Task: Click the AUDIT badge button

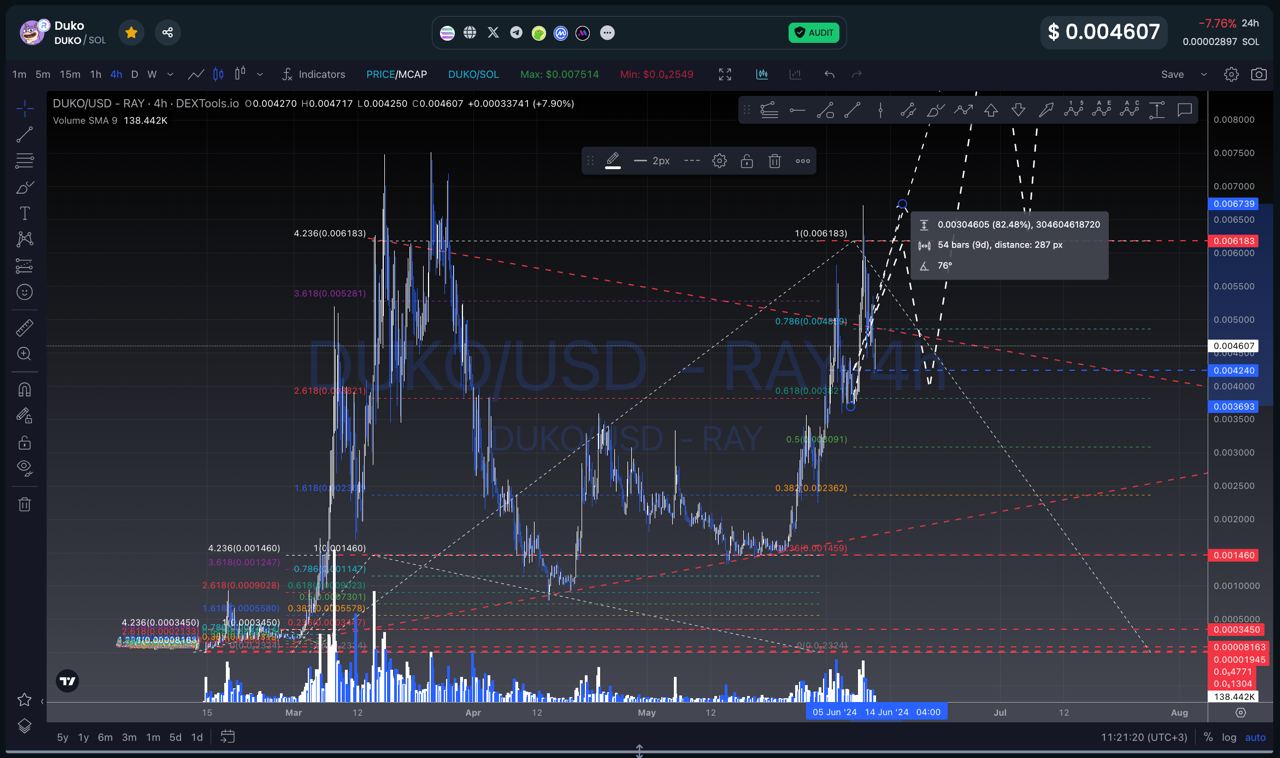Action: [x=814, y=33]
